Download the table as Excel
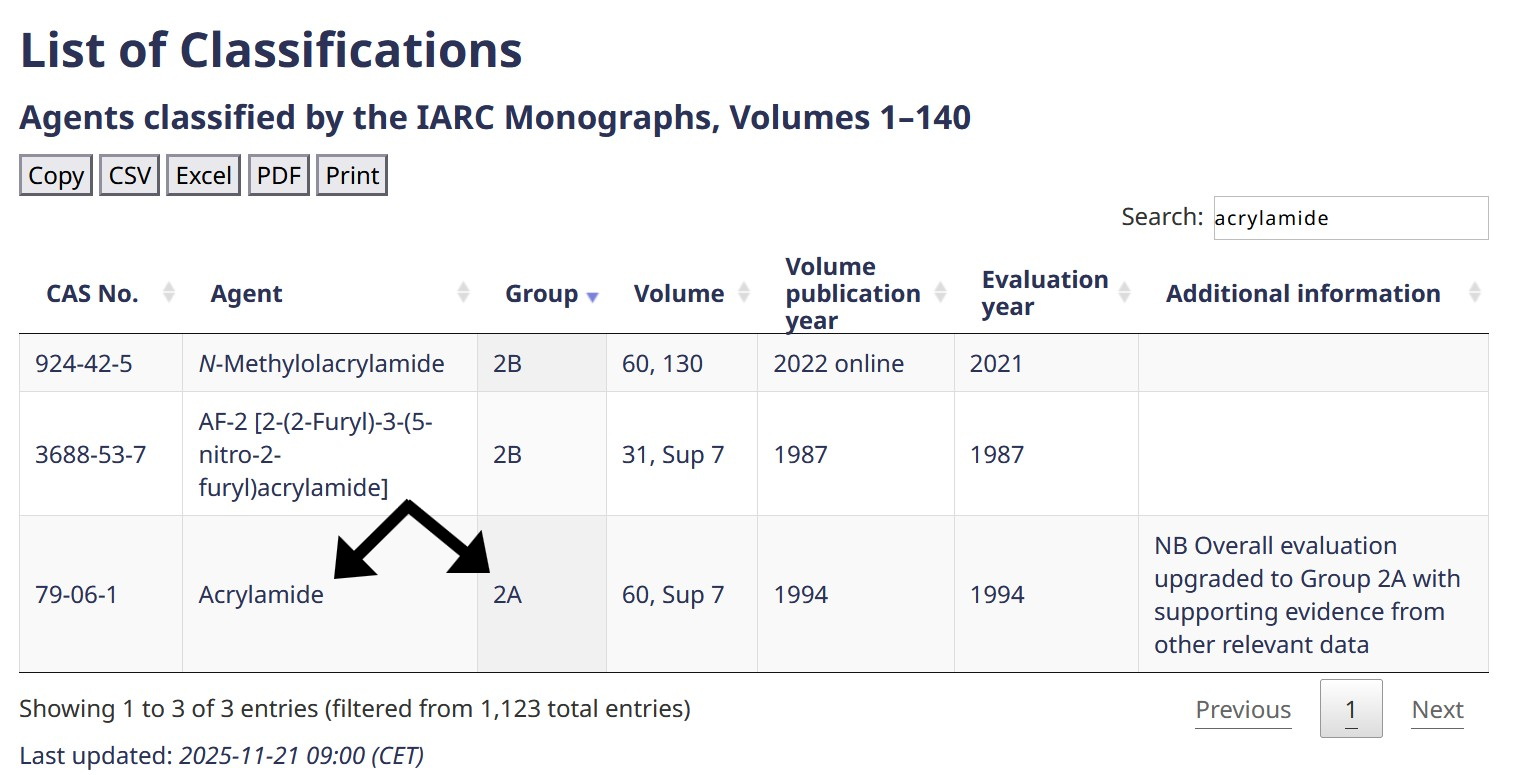The image size is (1530, 775). 203,176
